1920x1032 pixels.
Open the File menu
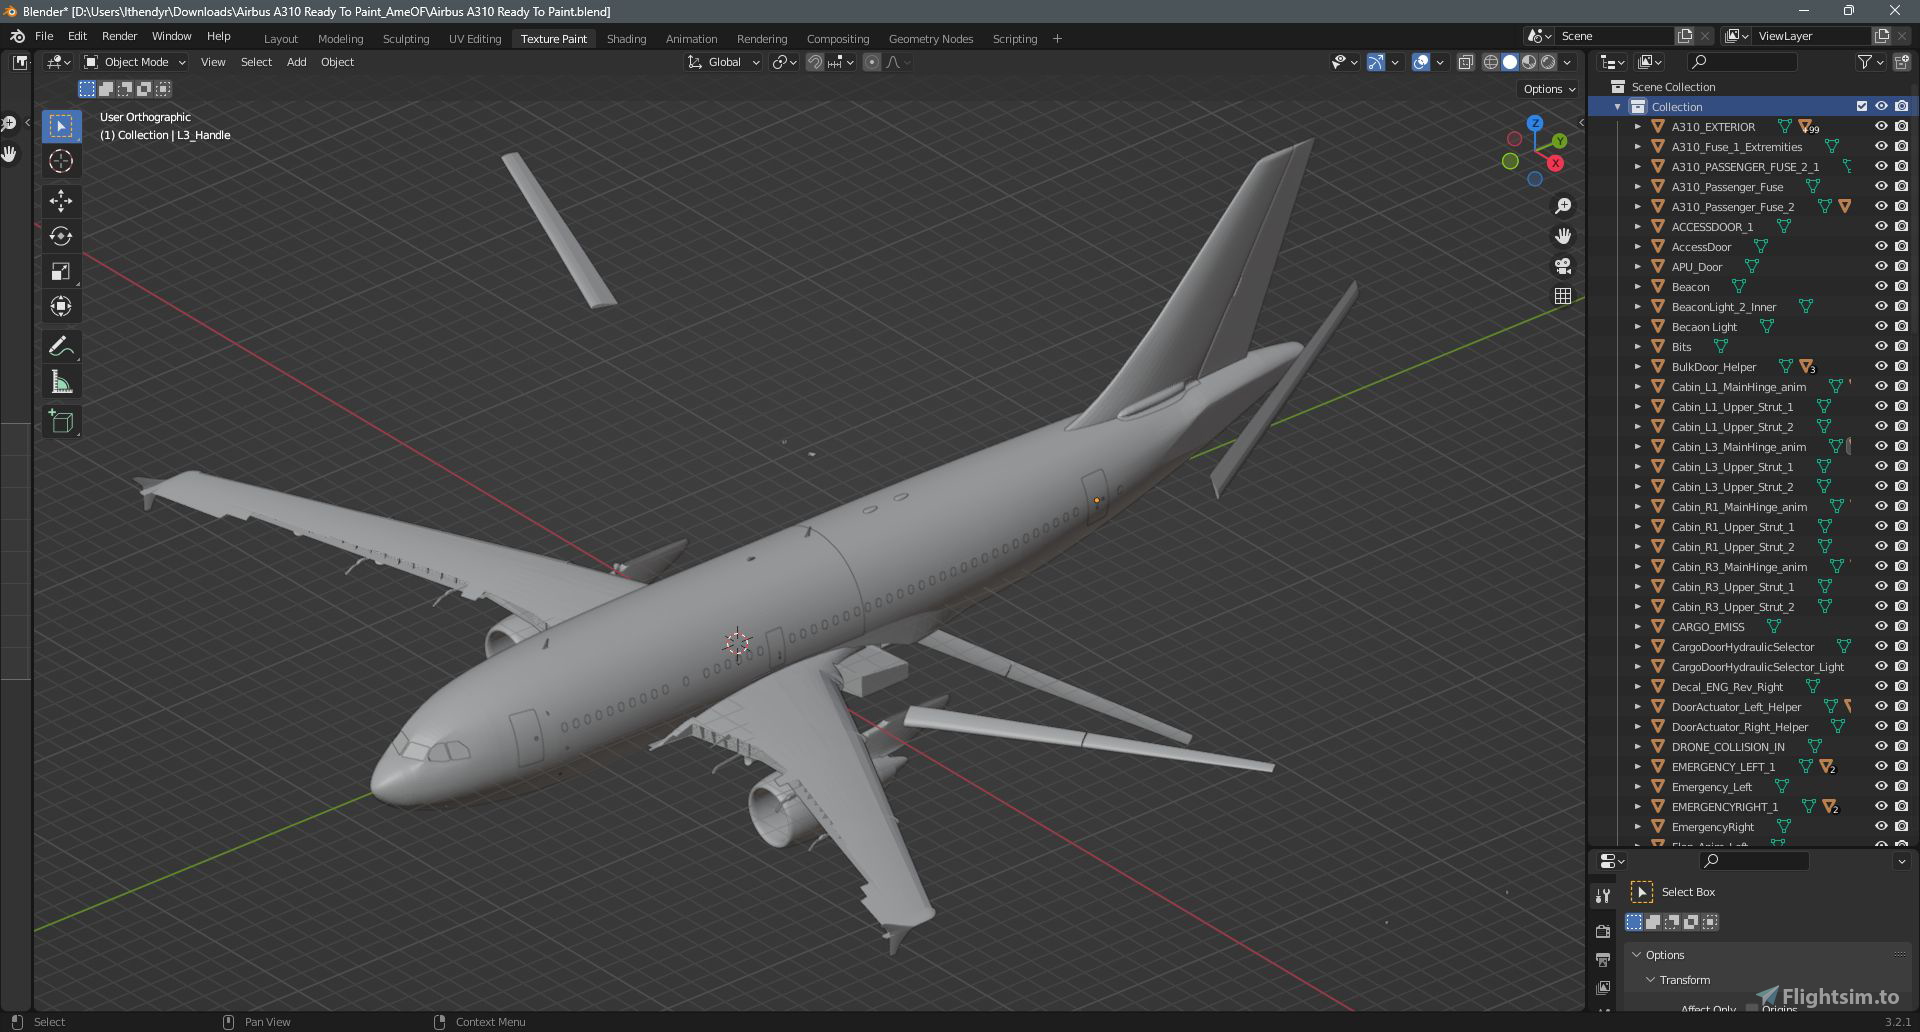(44, 36)
